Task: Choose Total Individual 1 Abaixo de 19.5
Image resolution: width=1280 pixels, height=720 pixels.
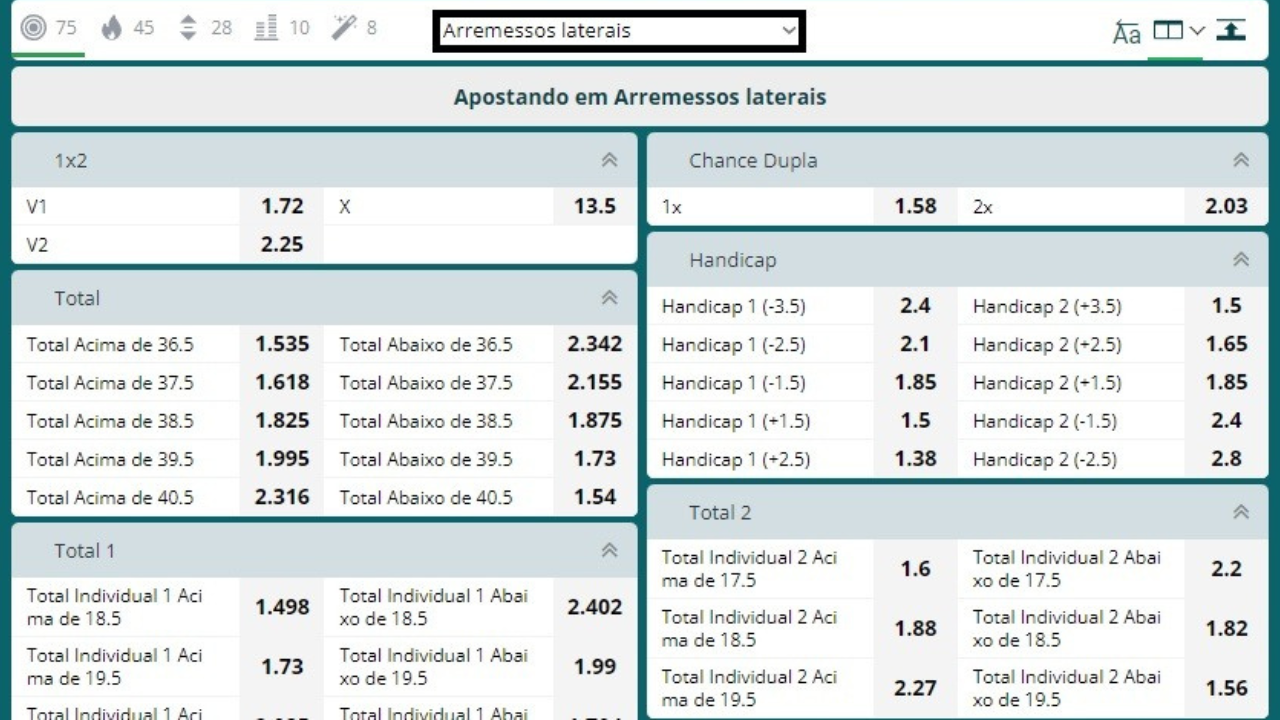Action: click(x=595, y=666)
